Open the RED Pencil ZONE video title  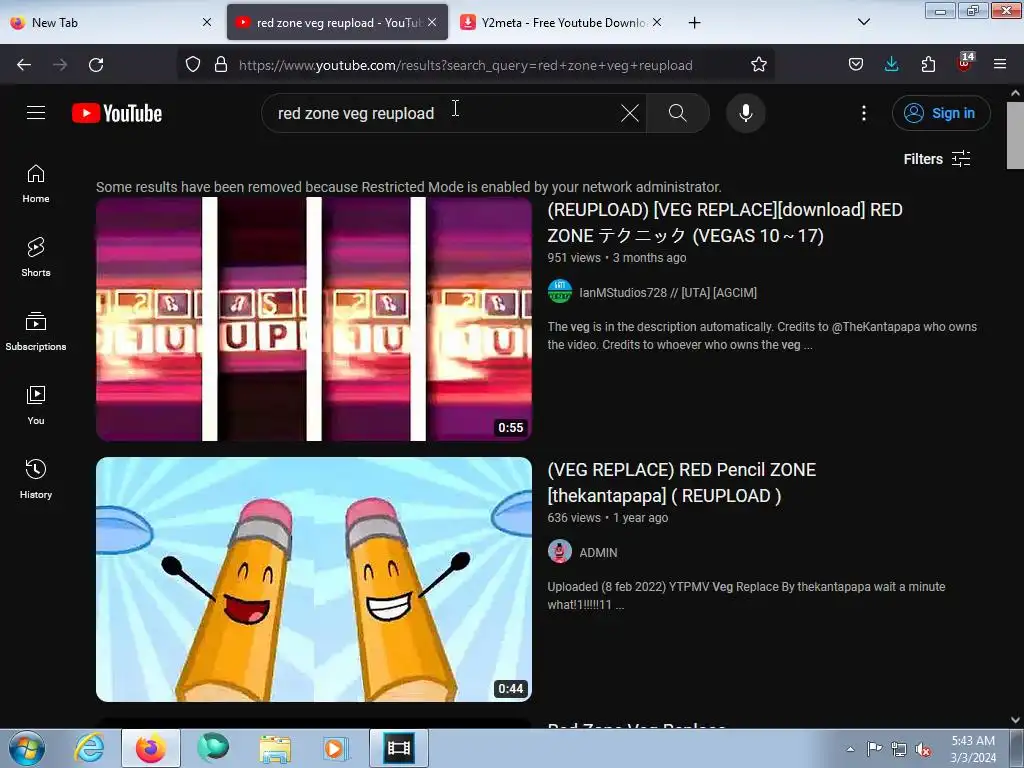[x=682, y=483]
